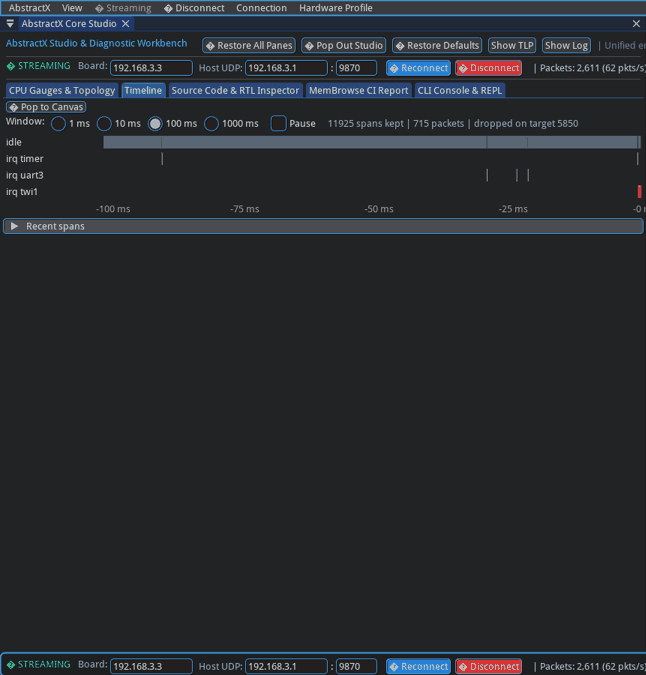646x675 pixels.
Task: Expand the Recent spans section
Action: pyautogui.click(x=323, y=226)
